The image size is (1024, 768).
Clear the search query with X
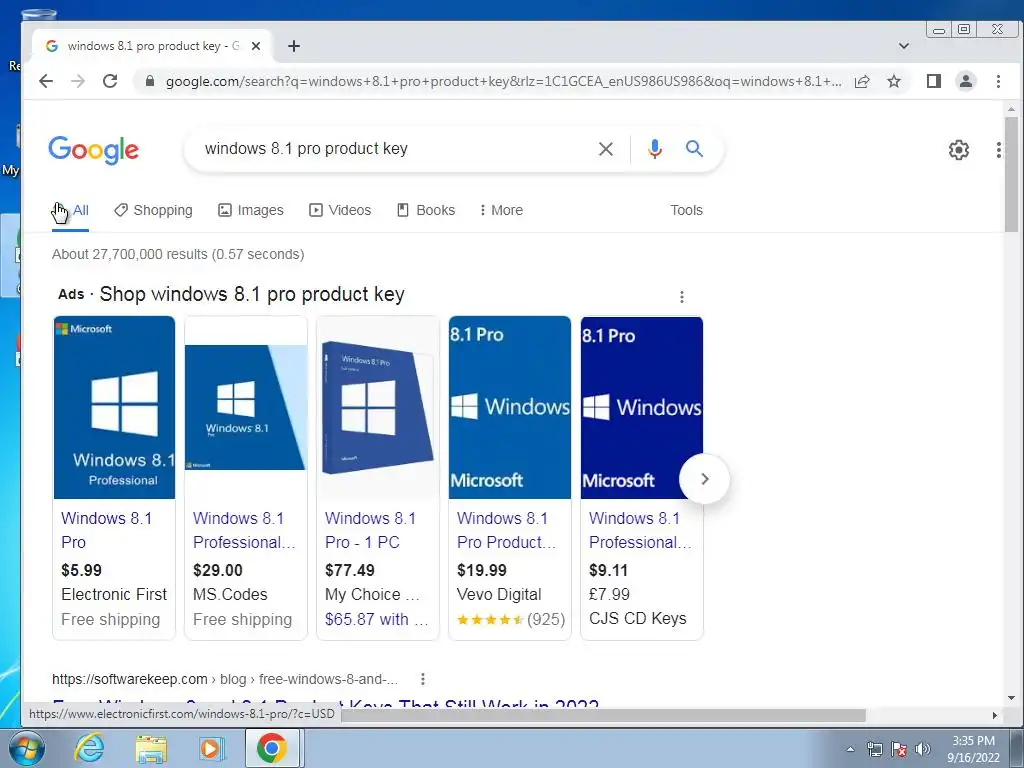(x=605, y=149)
